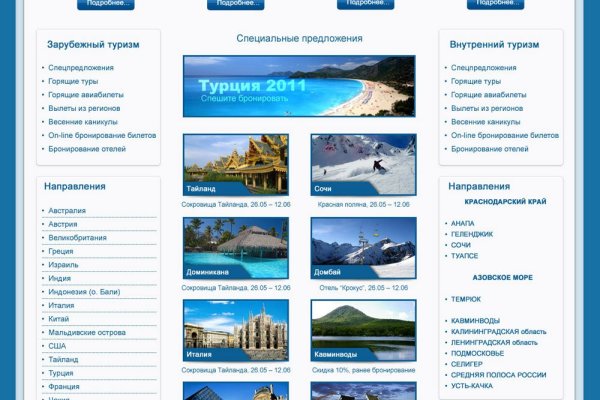Click the Таиланд tour photo thumbnail

tap(235, 164)
